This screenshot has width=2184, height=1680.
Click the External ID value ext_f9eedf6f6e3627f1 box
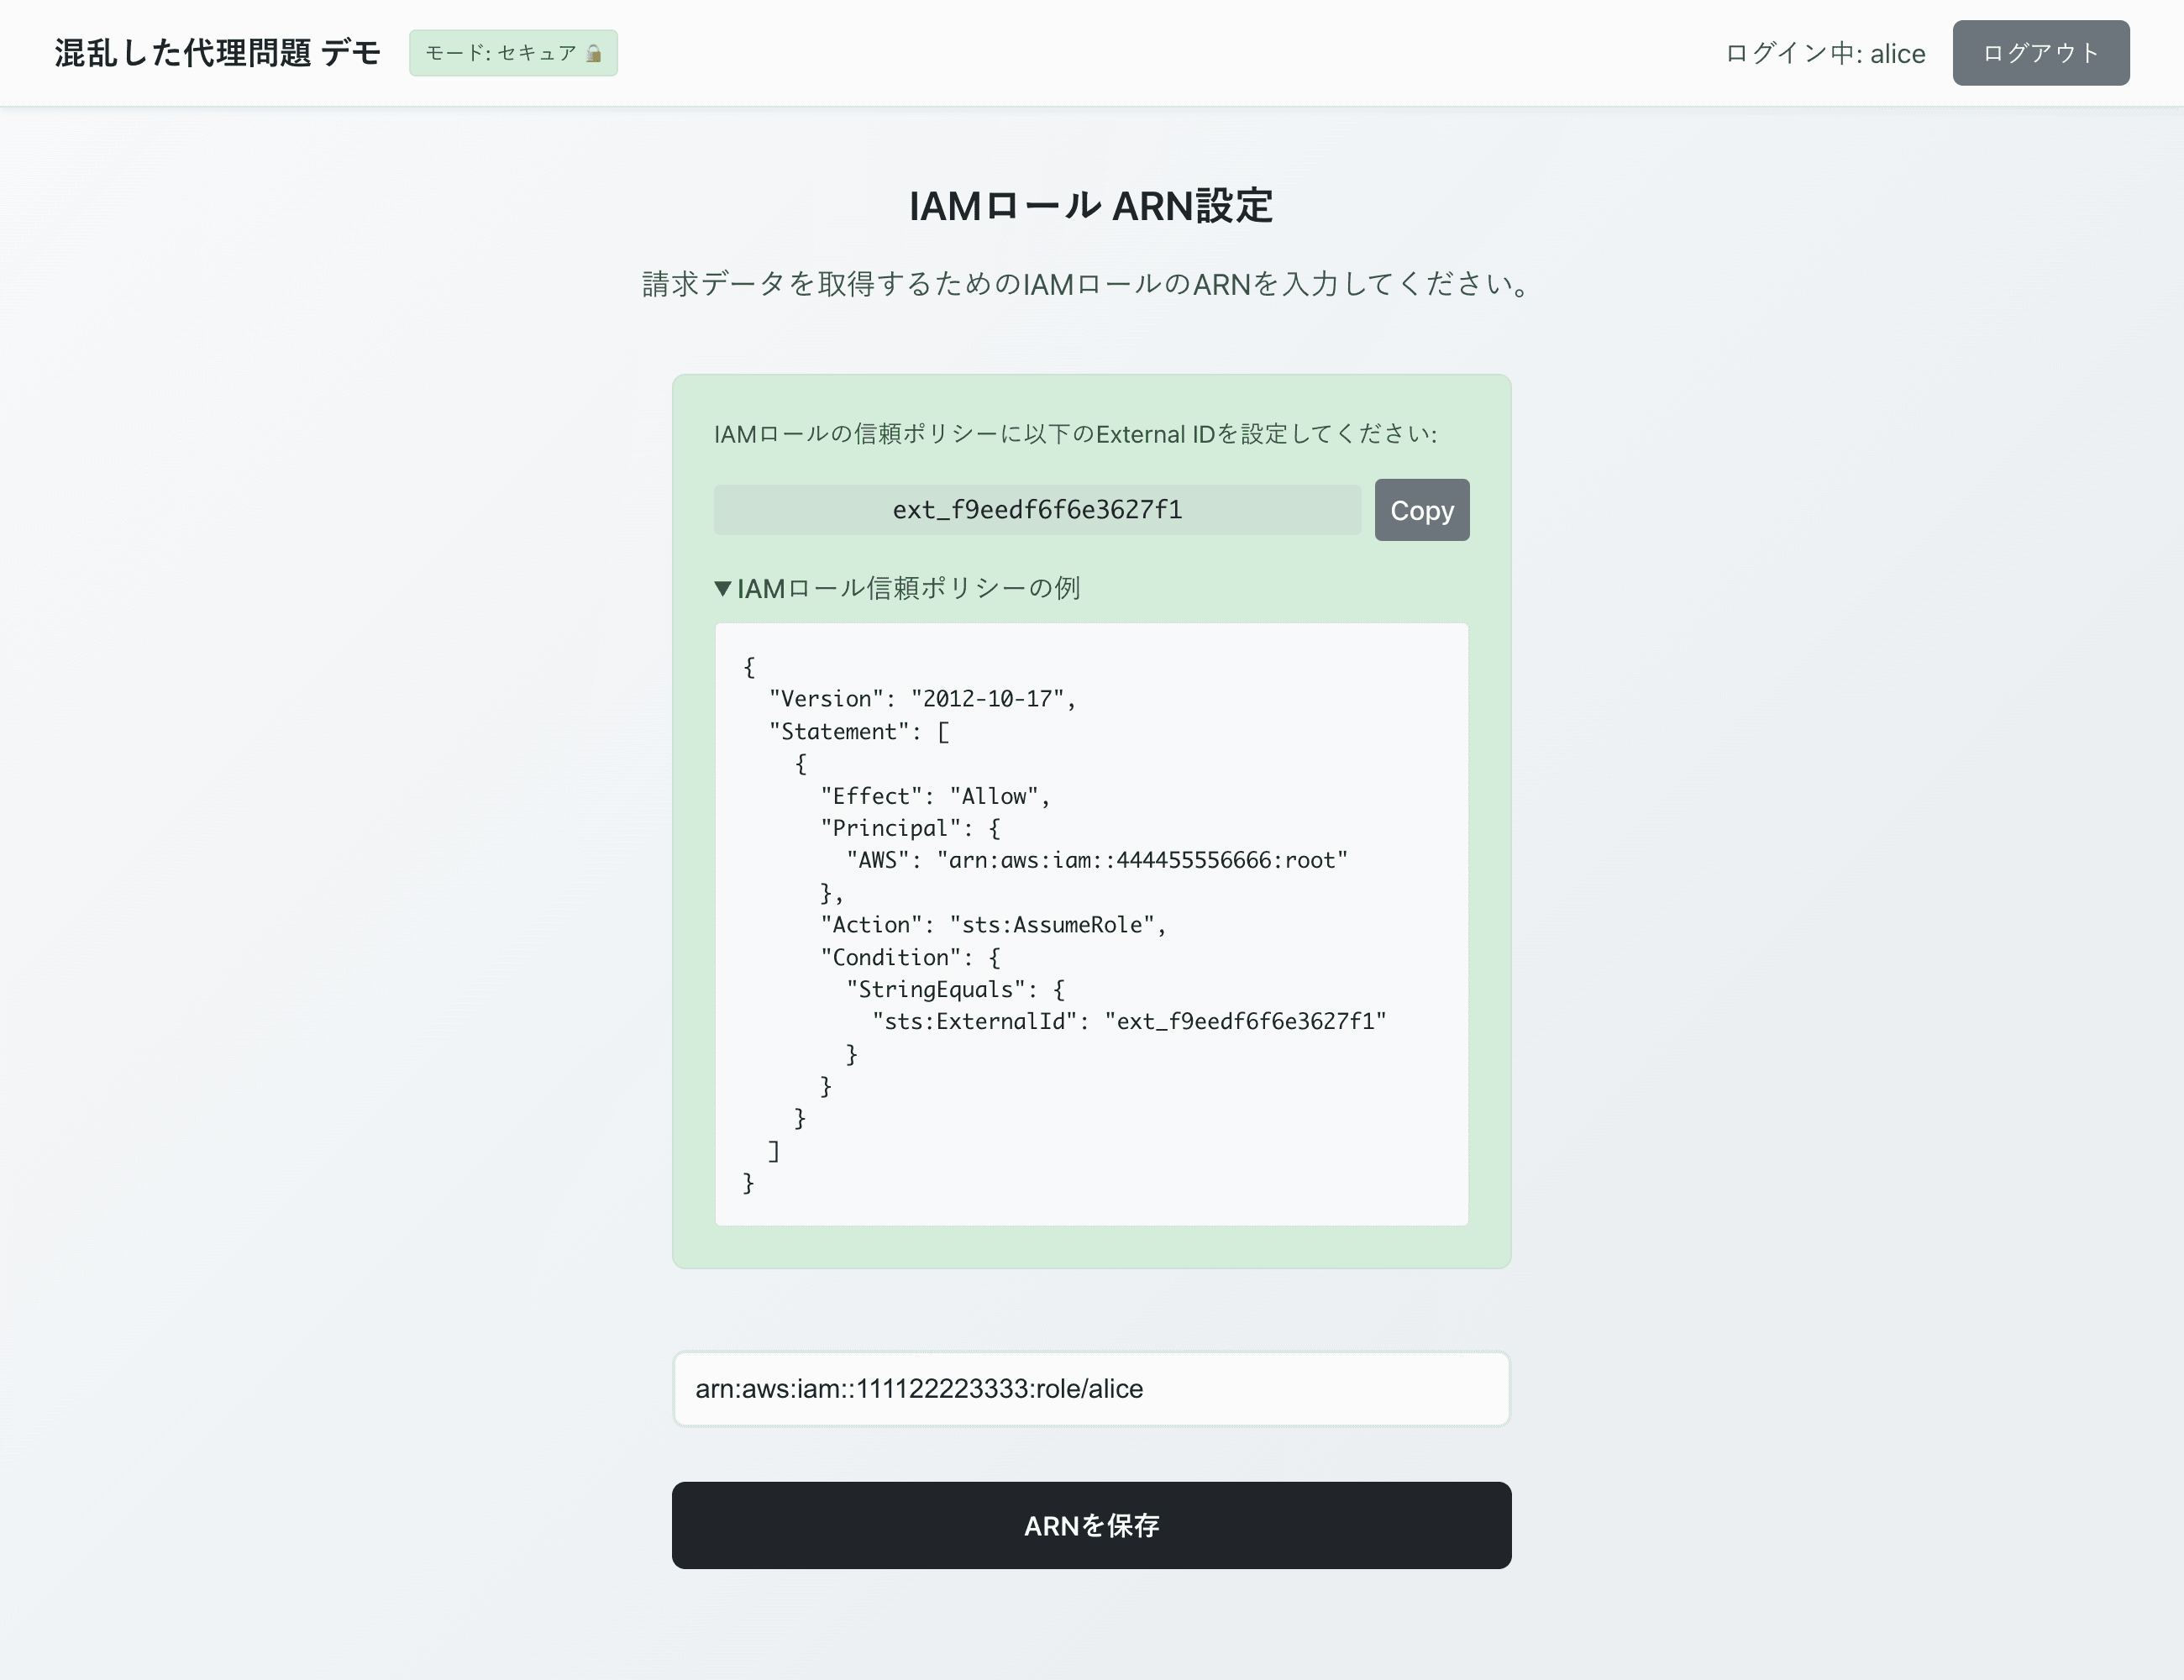(1037, 510)
